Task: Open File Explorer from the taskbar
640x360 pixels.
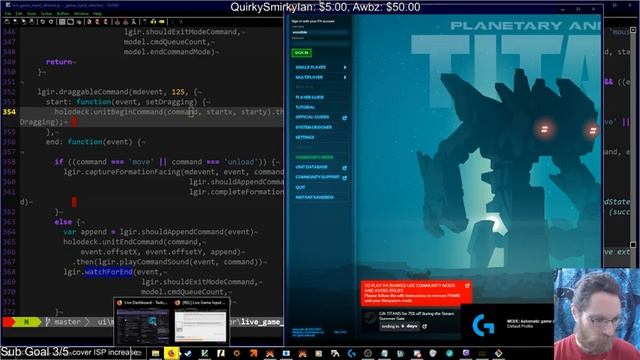Action: coord(155,353)
